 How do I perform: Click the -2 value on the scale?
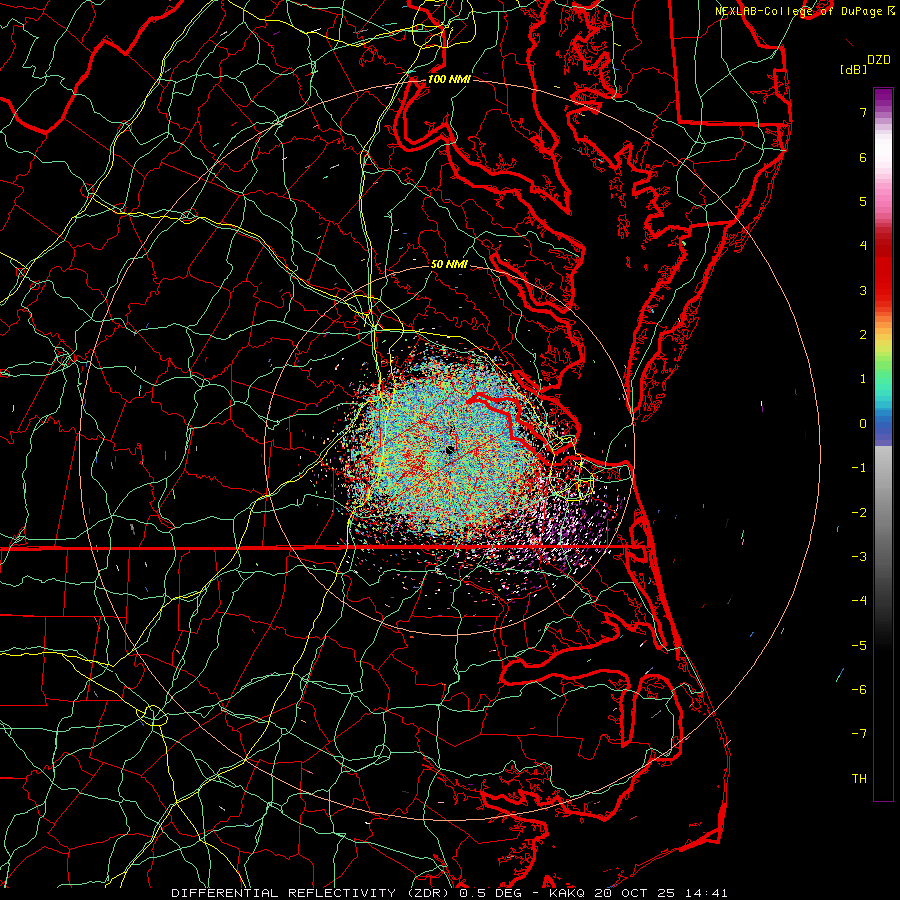[x=859, y=513]
